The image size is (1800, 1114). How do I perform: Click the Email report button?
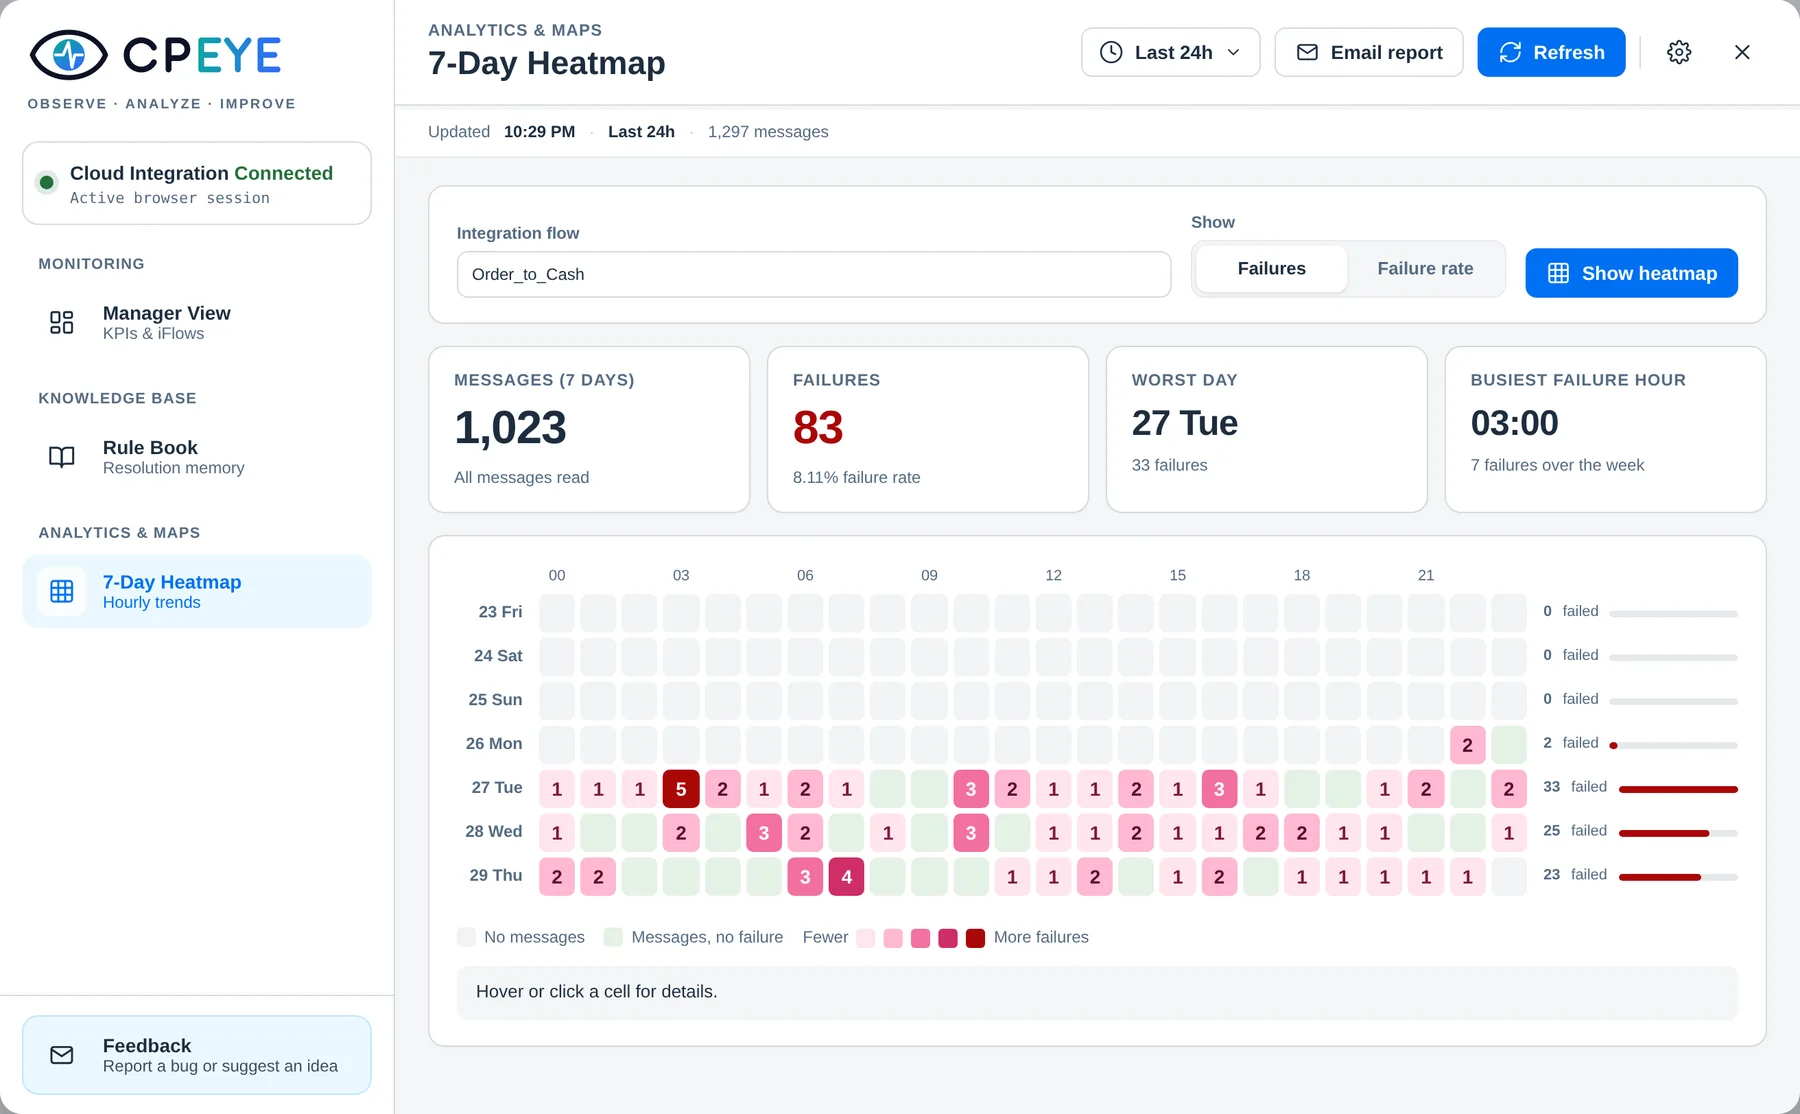[1369, 52]
